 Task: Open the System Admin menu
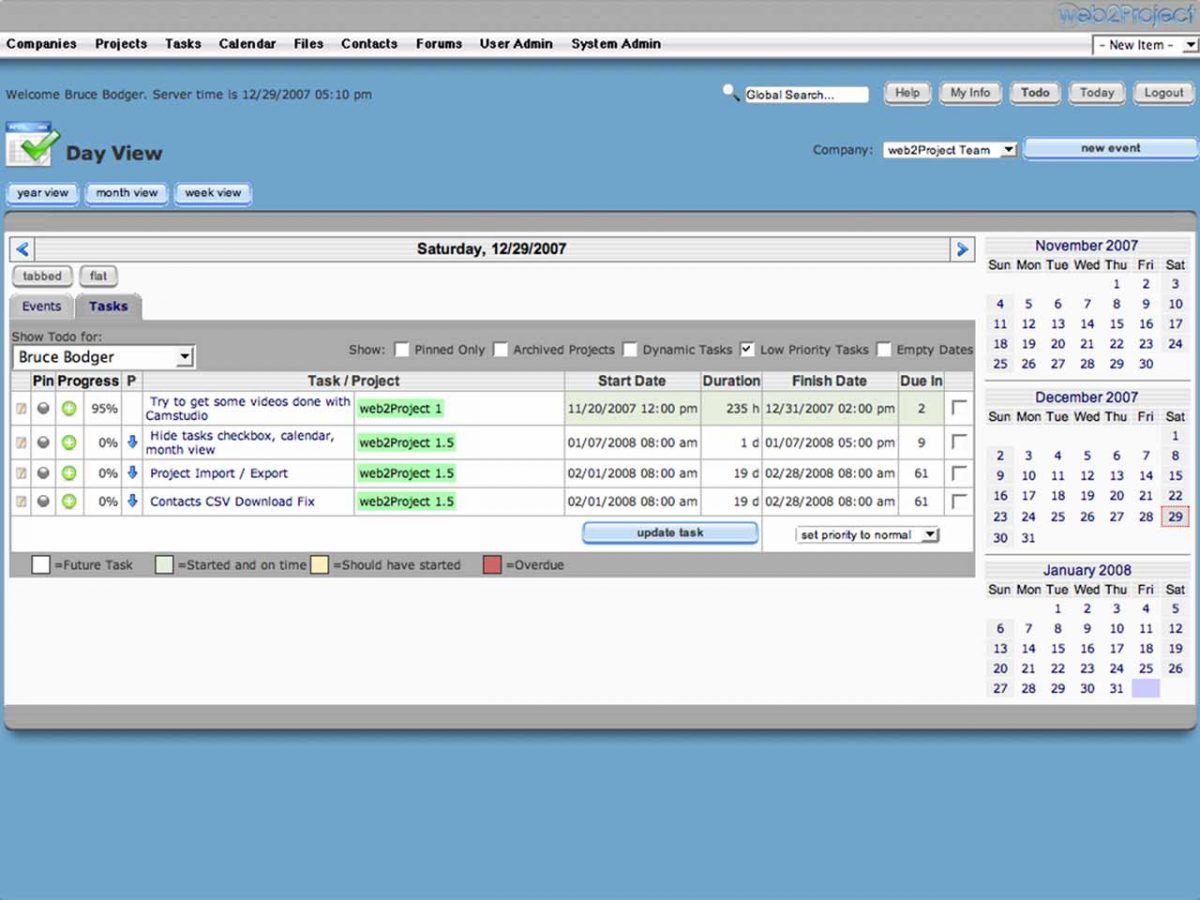pyautogui.click(x=615, y=43)
